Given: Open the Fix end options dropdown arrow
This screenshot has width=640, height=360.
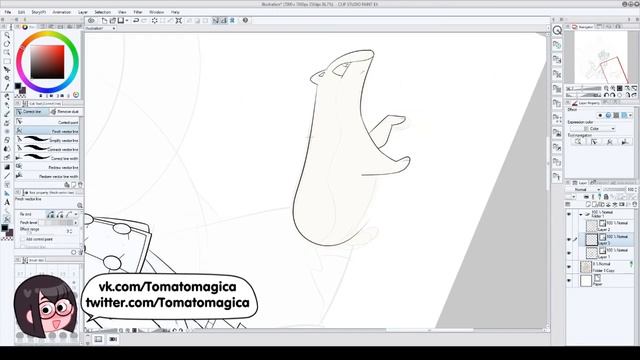Looking at the screenshot, I should click(76, 214).
